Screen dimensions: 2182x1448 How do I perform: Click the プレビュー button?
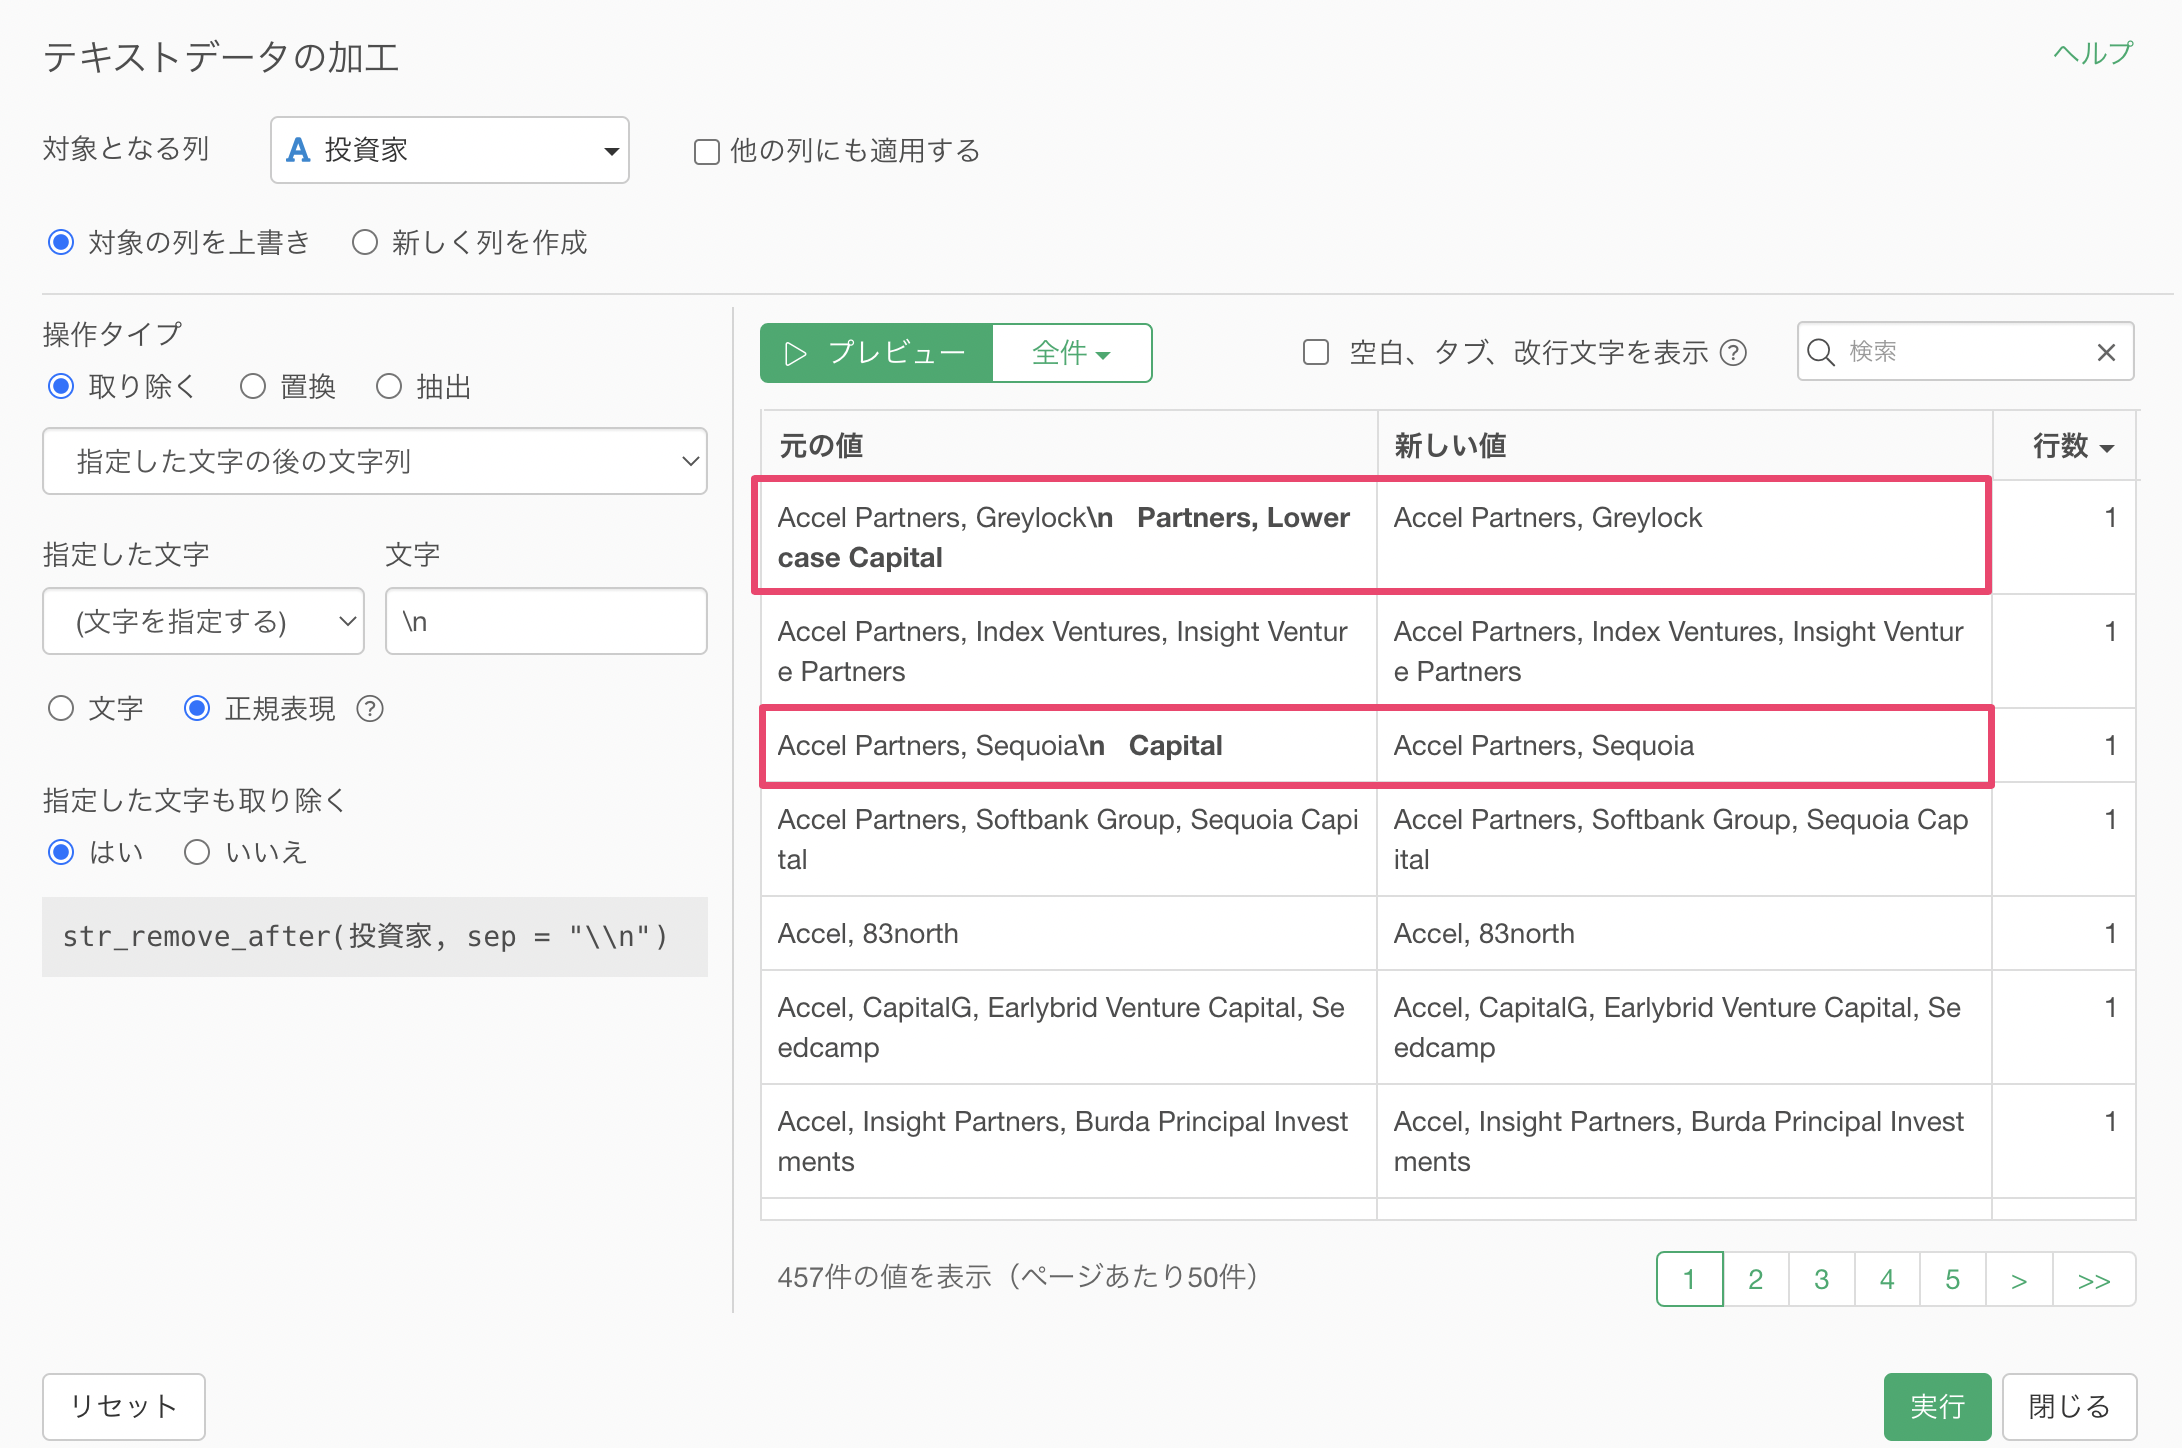point(876,353)
